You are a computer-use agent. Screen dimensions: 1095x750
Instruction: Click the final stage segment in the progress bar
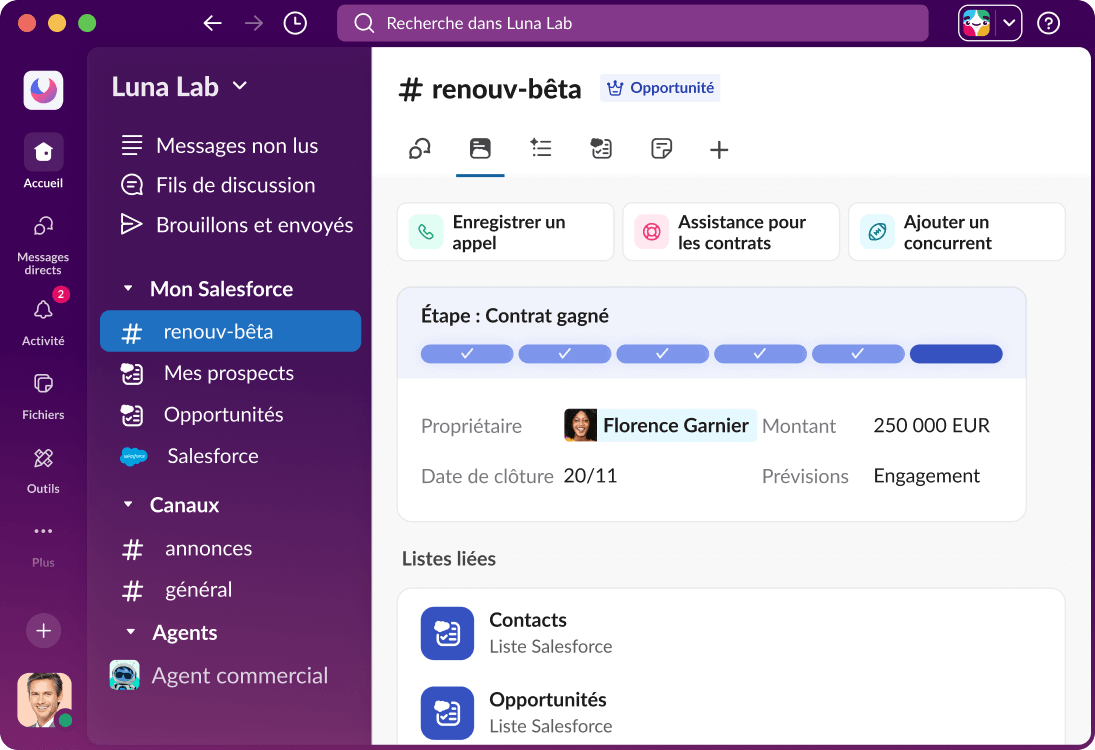tap(956, 354)
